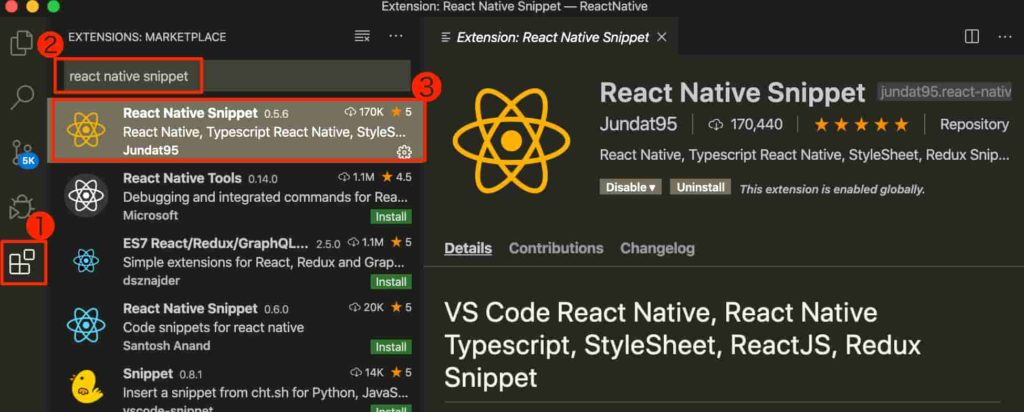
Task: Clear extensions search results icon
Action: pyautogui.click(x=362, y=37)
